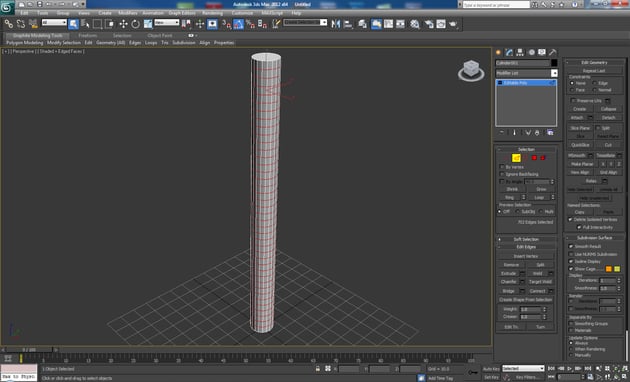Toggle the Smooth Result checkbox

click(571, 246)
